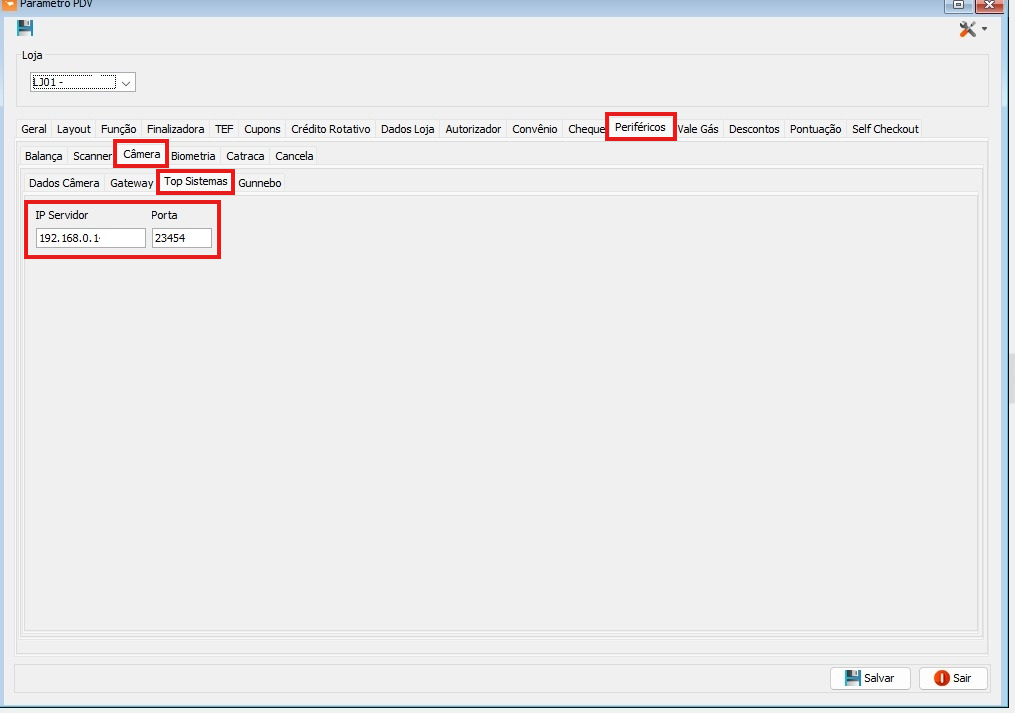1015x713 pixels.
Task: Show the Dados Câmera tab
Action: (64, 183)
